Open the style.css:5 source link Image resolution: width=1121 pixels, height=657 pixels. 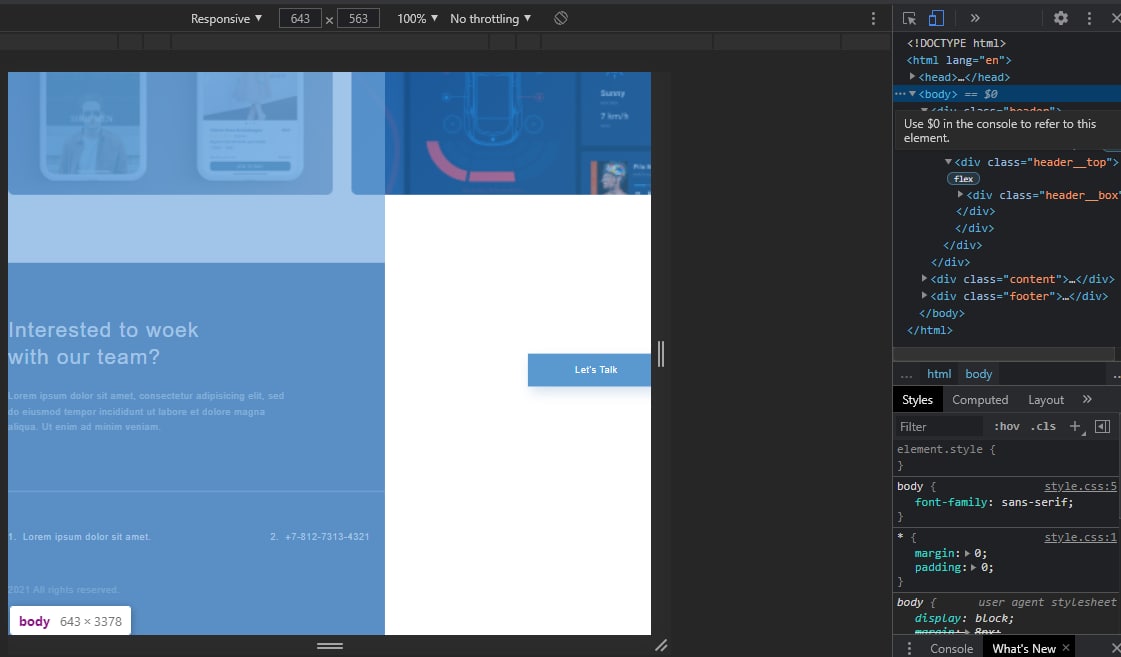click(x=1080, y=486)
